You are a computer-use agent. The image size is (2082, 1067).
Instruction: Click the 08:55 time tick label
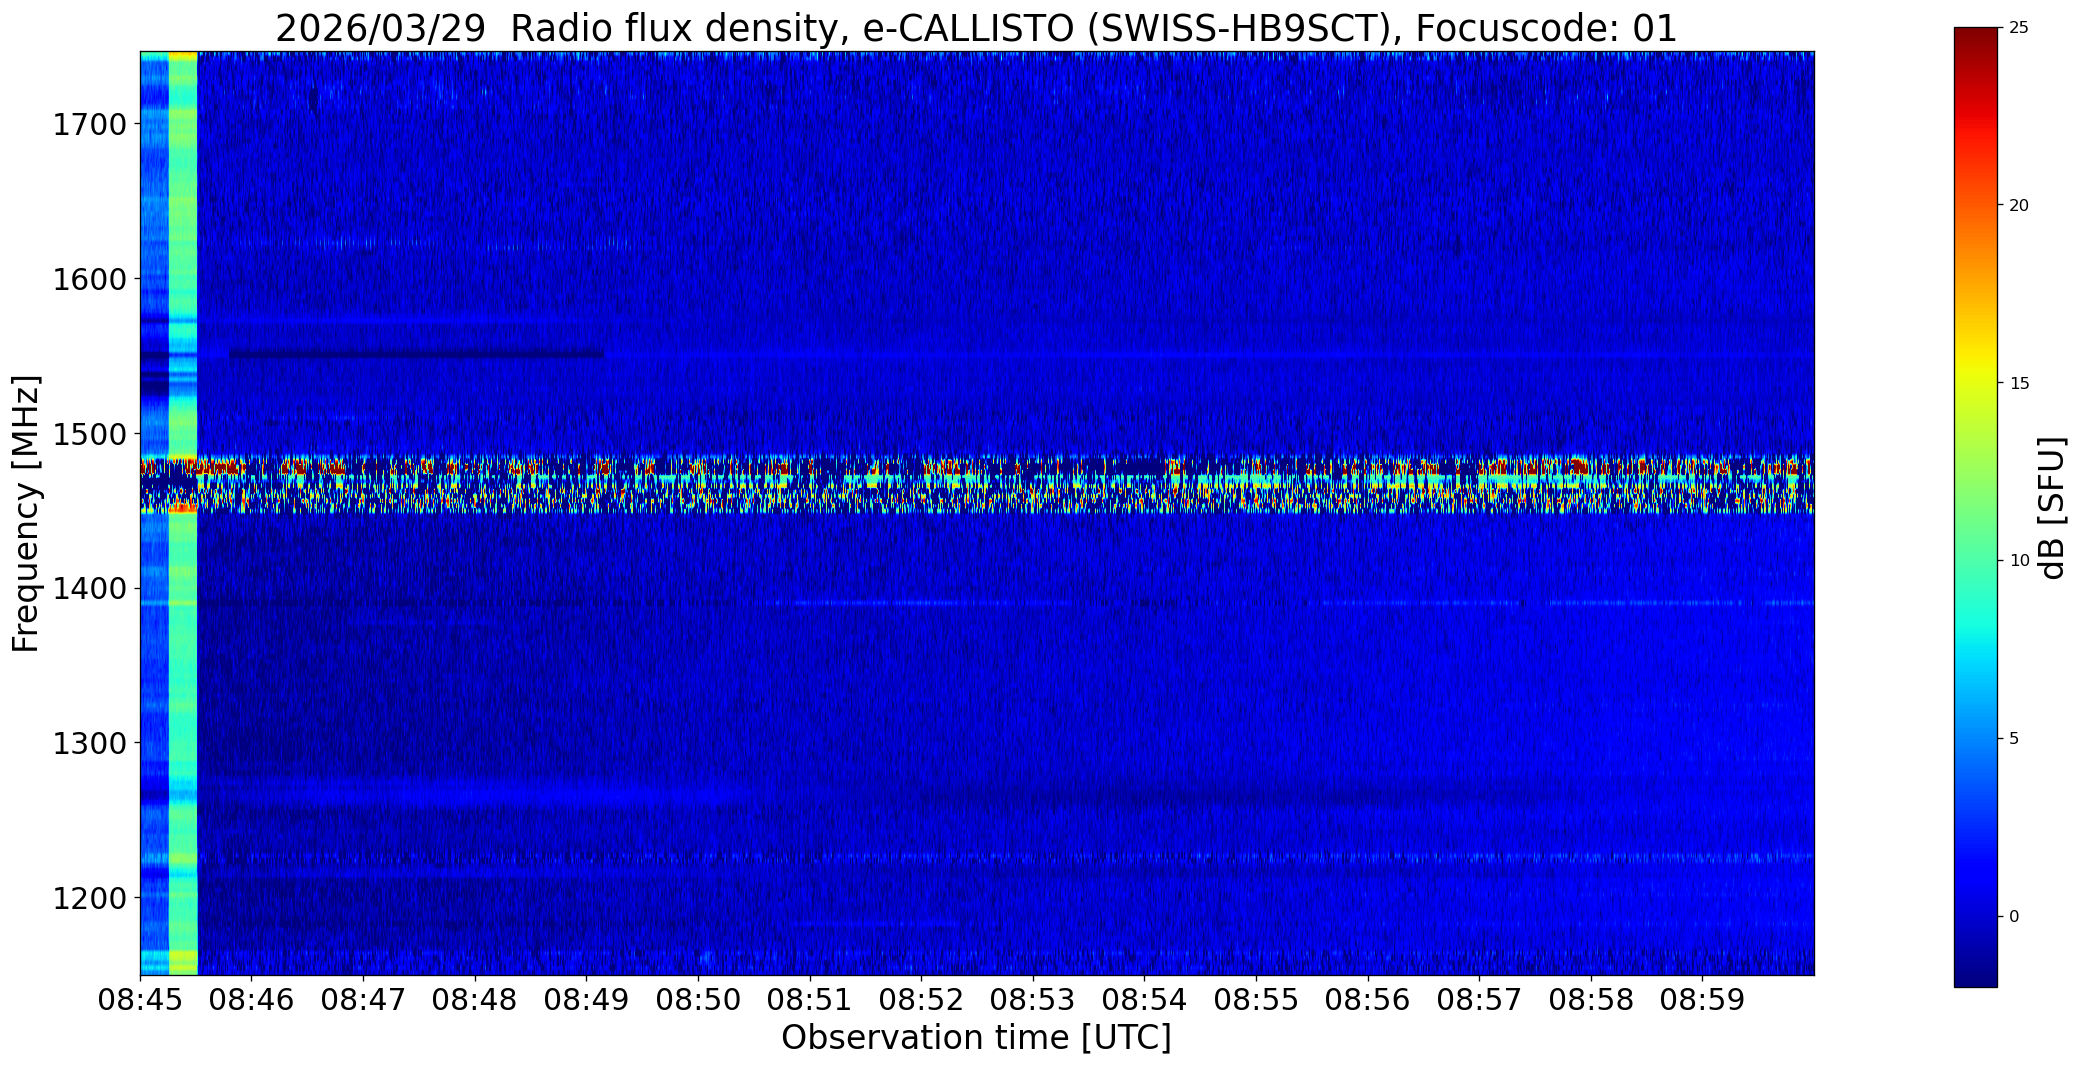click(1256, 999)
